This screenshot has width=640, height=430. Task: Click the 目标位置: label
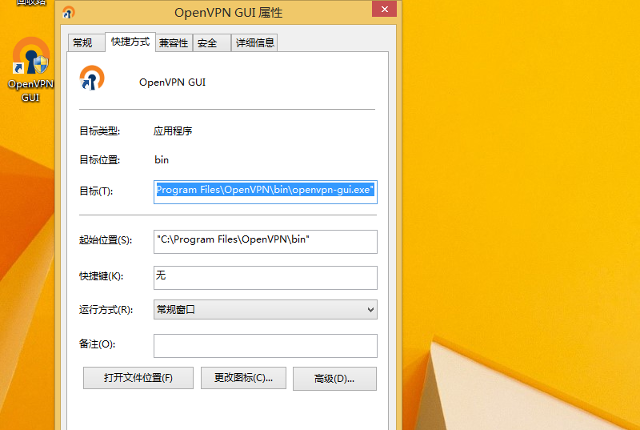pyautogui.click(x=100, y=160)
